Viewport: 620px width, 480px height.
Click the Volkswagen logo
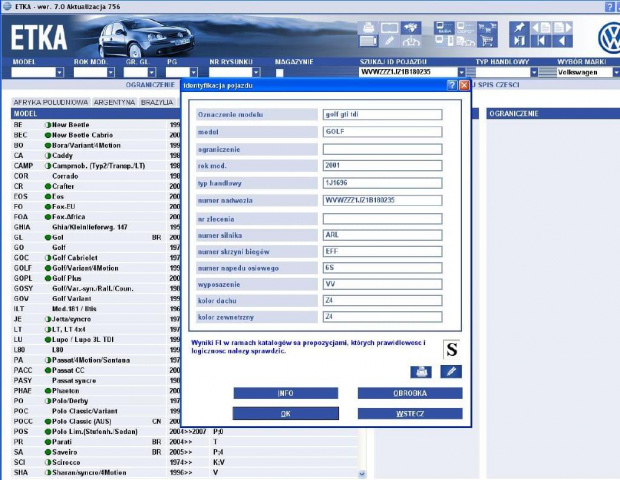(609, 38)
